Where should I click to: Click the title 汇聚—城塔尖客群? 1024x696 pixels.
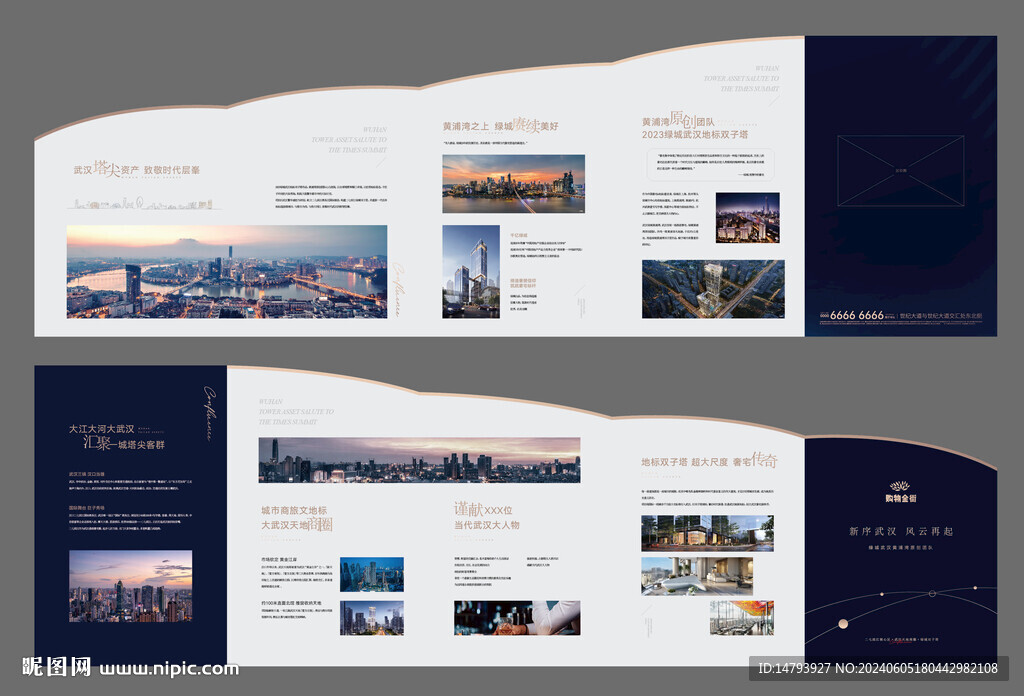(x=124, y=443)
